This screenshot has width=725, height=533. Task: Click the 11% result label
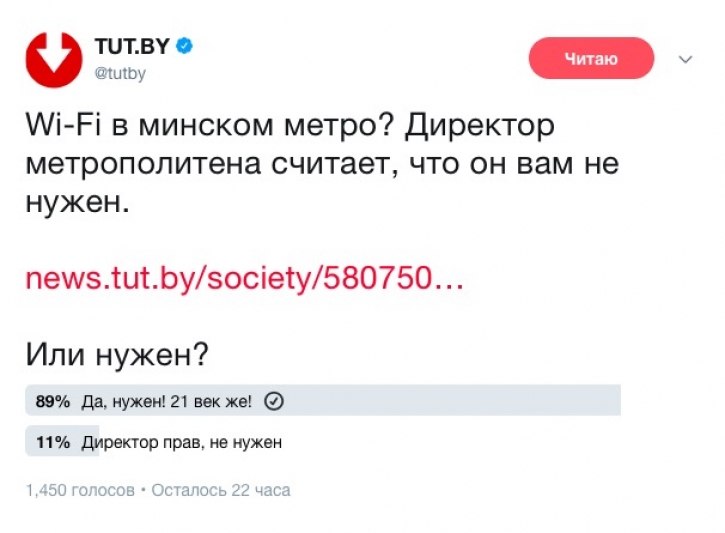tap(52, 442)
